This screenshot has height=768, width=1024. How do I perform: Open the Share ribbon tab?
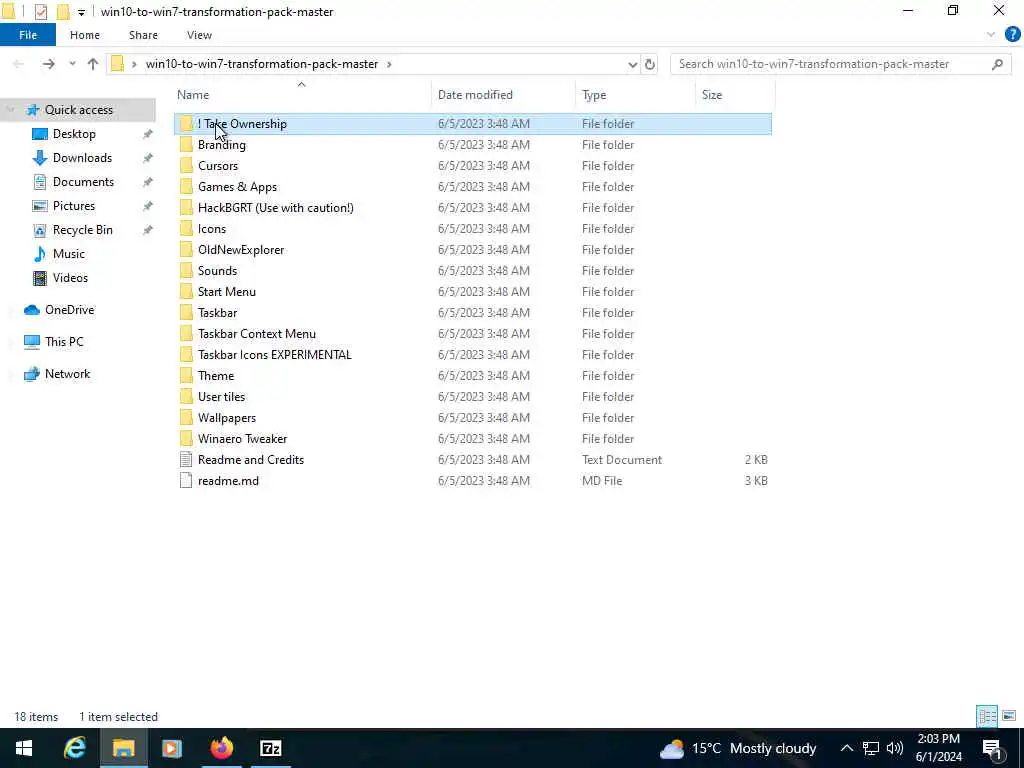143,35
